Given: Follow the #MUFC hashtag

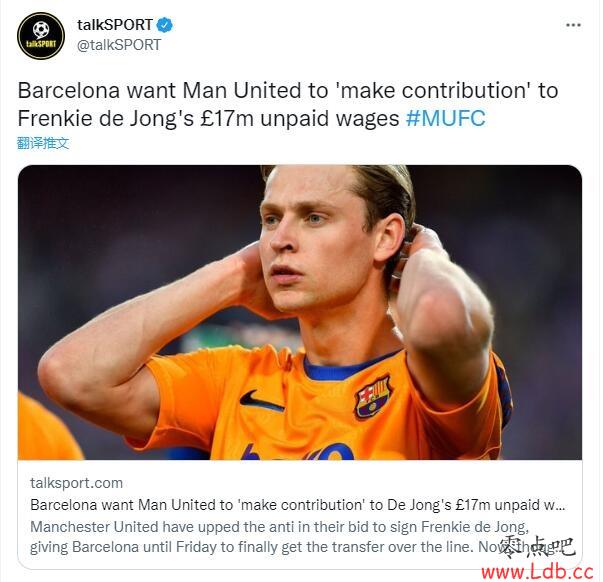Looking at the screenshot, I should click(x=446, y=118).
